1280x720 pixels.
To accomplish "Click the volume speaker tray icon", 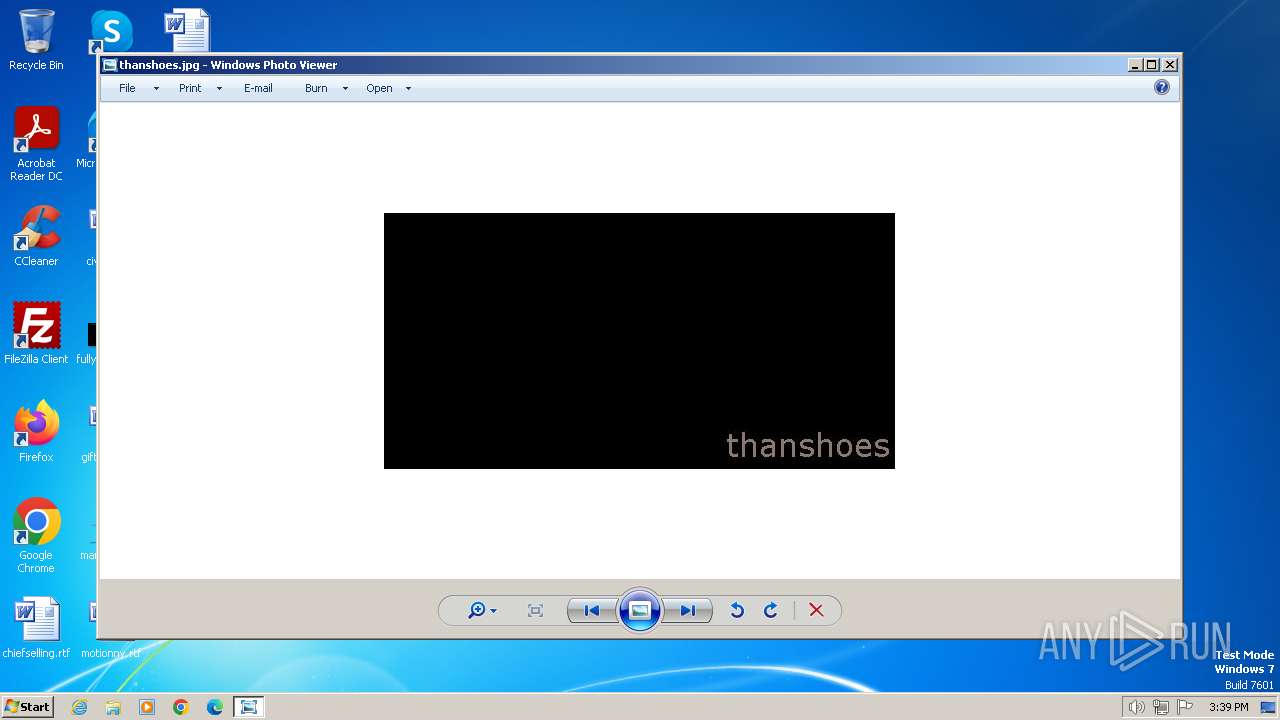I will 1136,707.
